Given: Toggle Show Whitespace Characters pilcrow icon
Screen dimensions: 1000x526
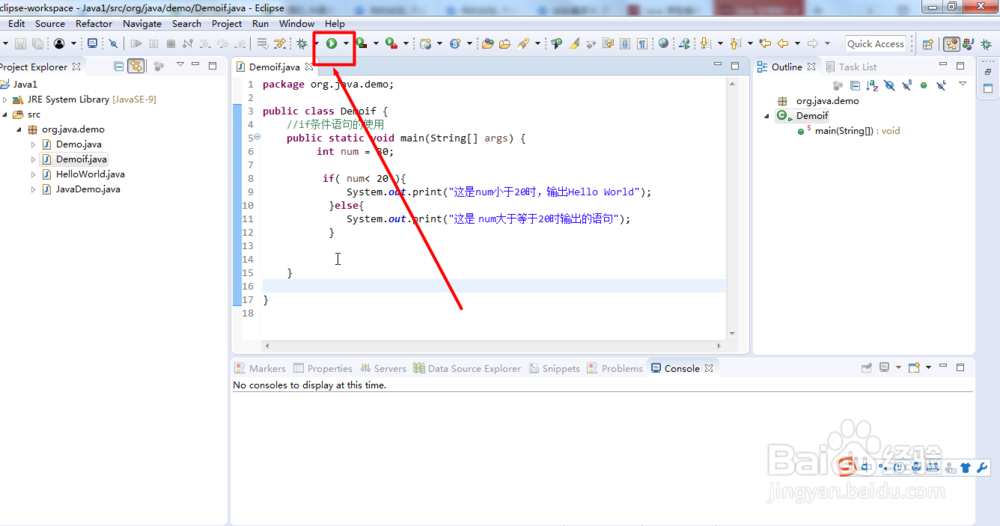Looking at the screenshot, I should [642, 43].
